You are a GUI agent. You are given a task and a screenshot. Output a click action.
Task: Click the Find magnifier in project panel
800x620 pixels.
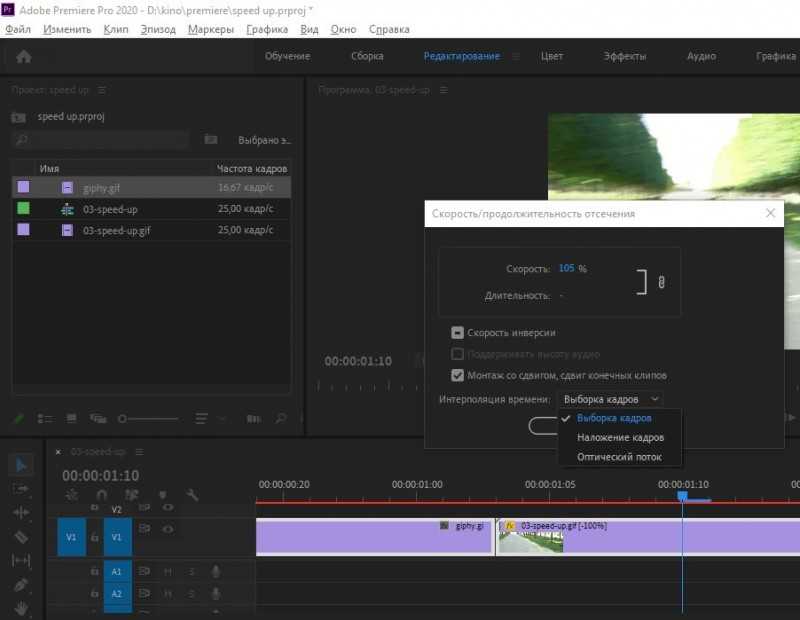tap(281, 418)
